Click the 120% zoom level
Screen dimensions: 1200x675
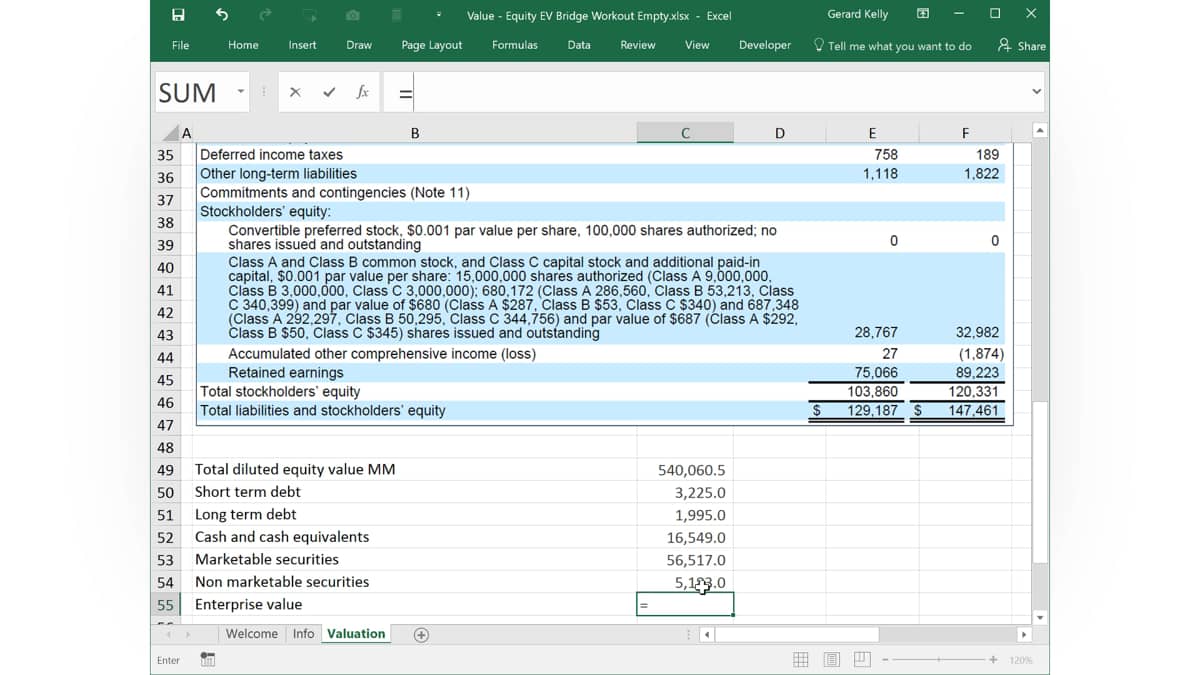[1021, 660]
